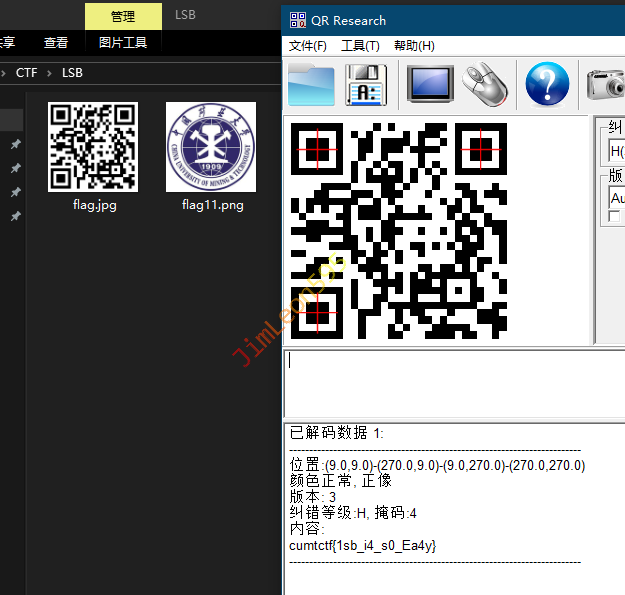
Task: Select the flag11.png file thumbnail
Action: coord(211,147)
